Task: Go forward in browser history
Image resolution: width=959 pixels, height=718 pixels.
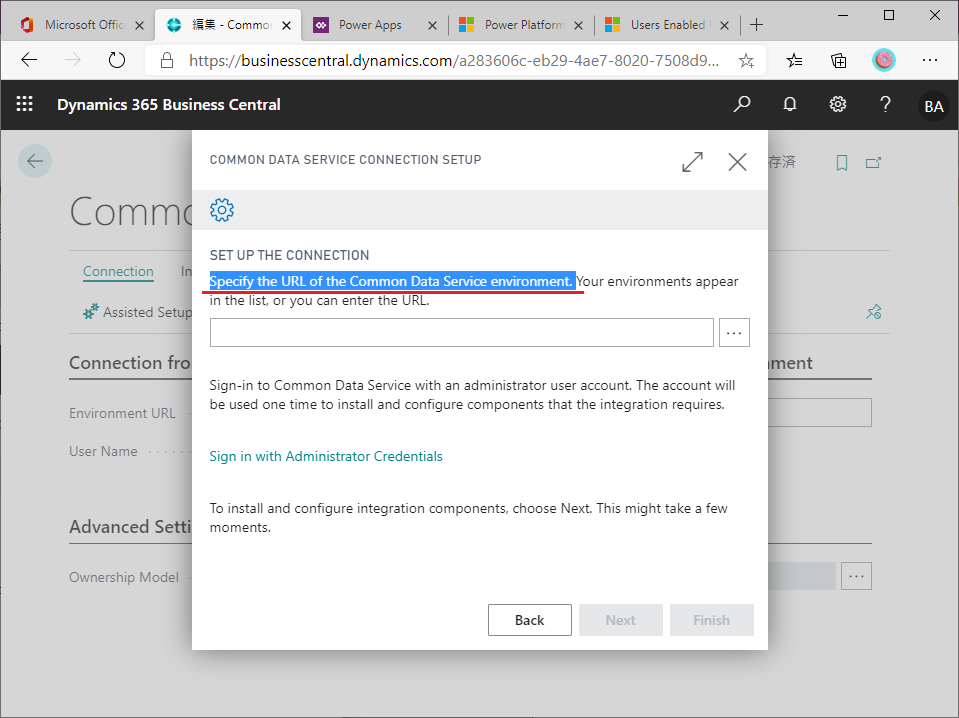Action: click(x=73, y=60)
